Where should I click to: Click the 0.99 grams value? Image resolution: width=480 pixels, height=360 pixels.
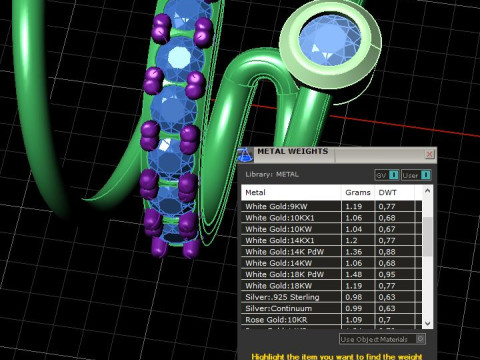[x=354, y=308]
